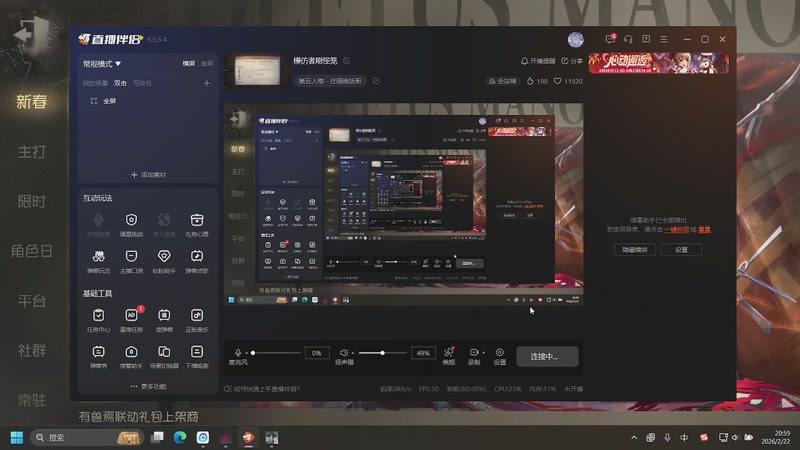Viewport: 800px width, 450px height.
Task: Open messages icon with red badge
Action: pos(610,39)
